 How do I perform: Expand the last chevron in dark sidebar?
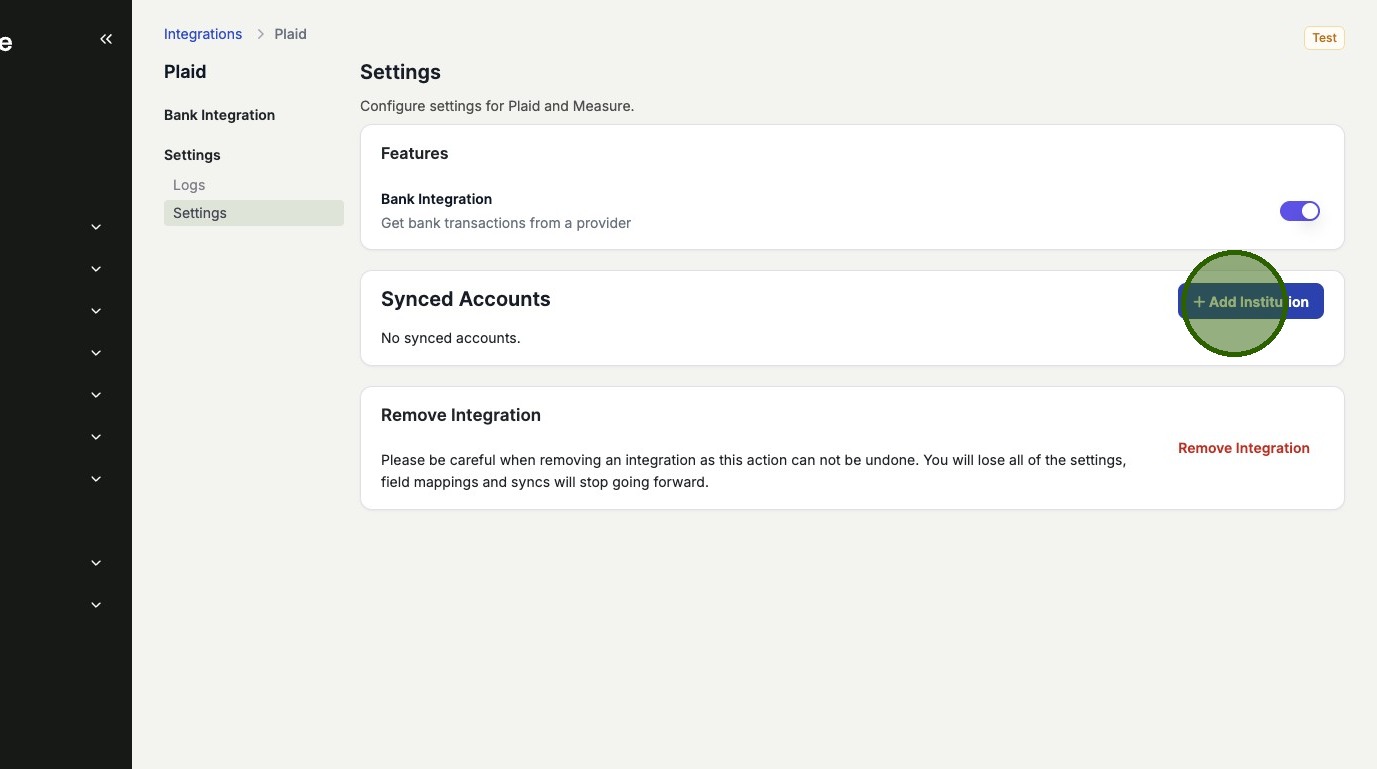tap(96, 605)
